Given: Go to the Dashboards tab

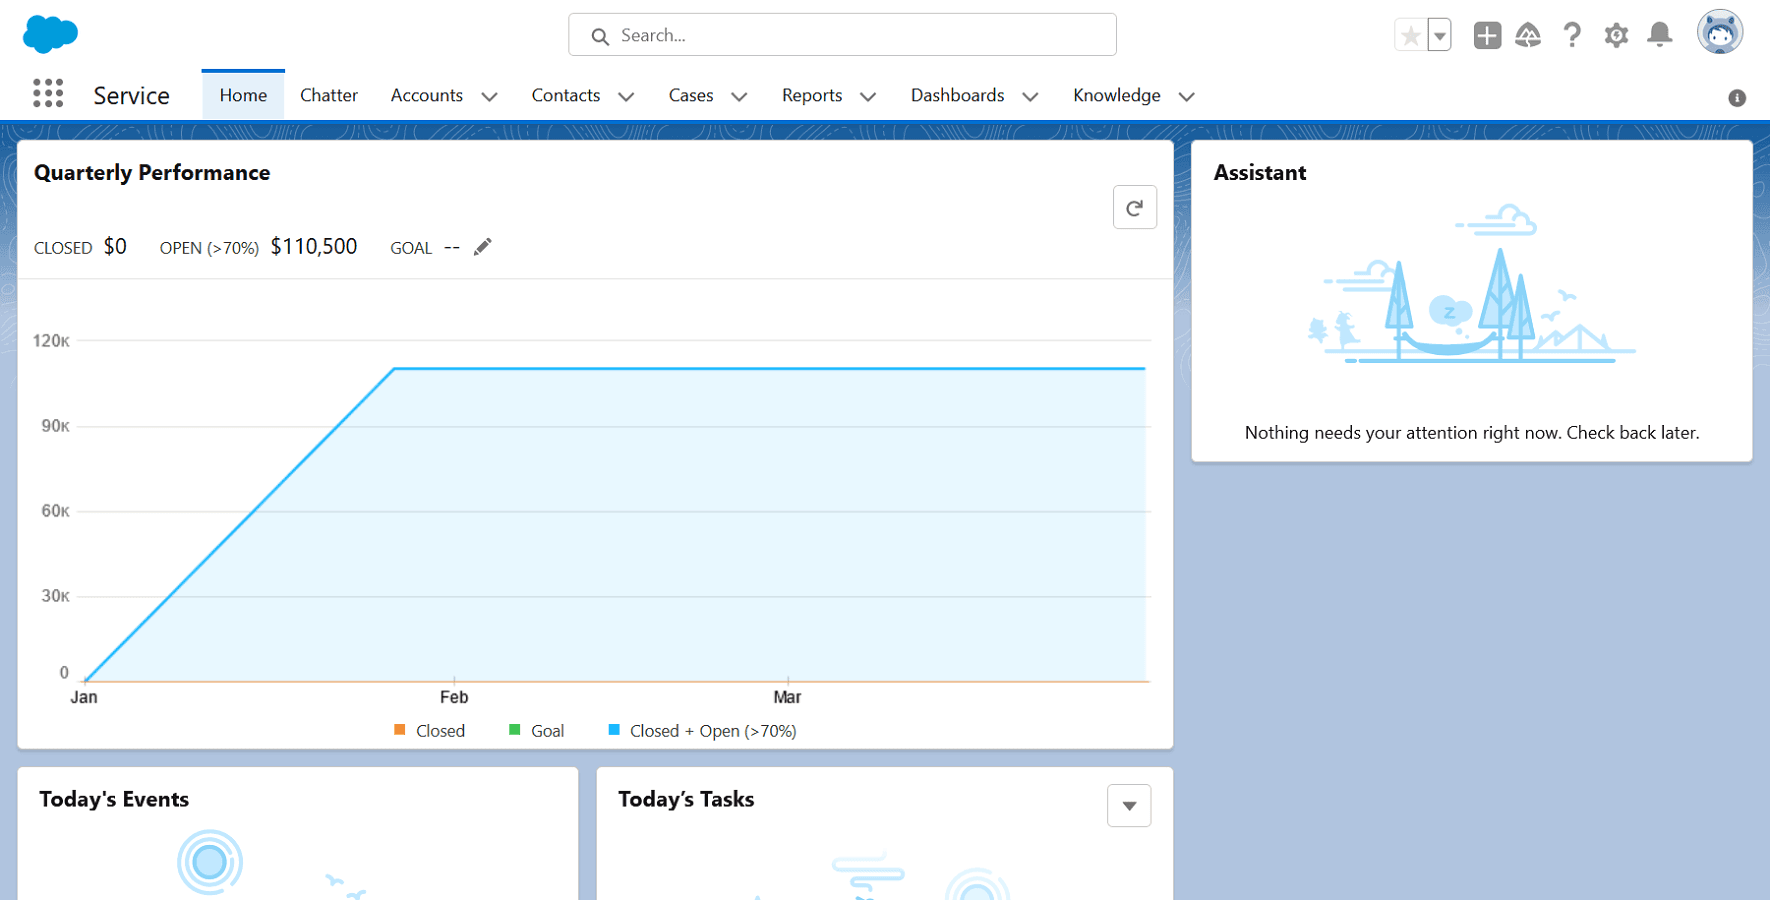Looking at the screenshot, I should [x=957, y=95].
